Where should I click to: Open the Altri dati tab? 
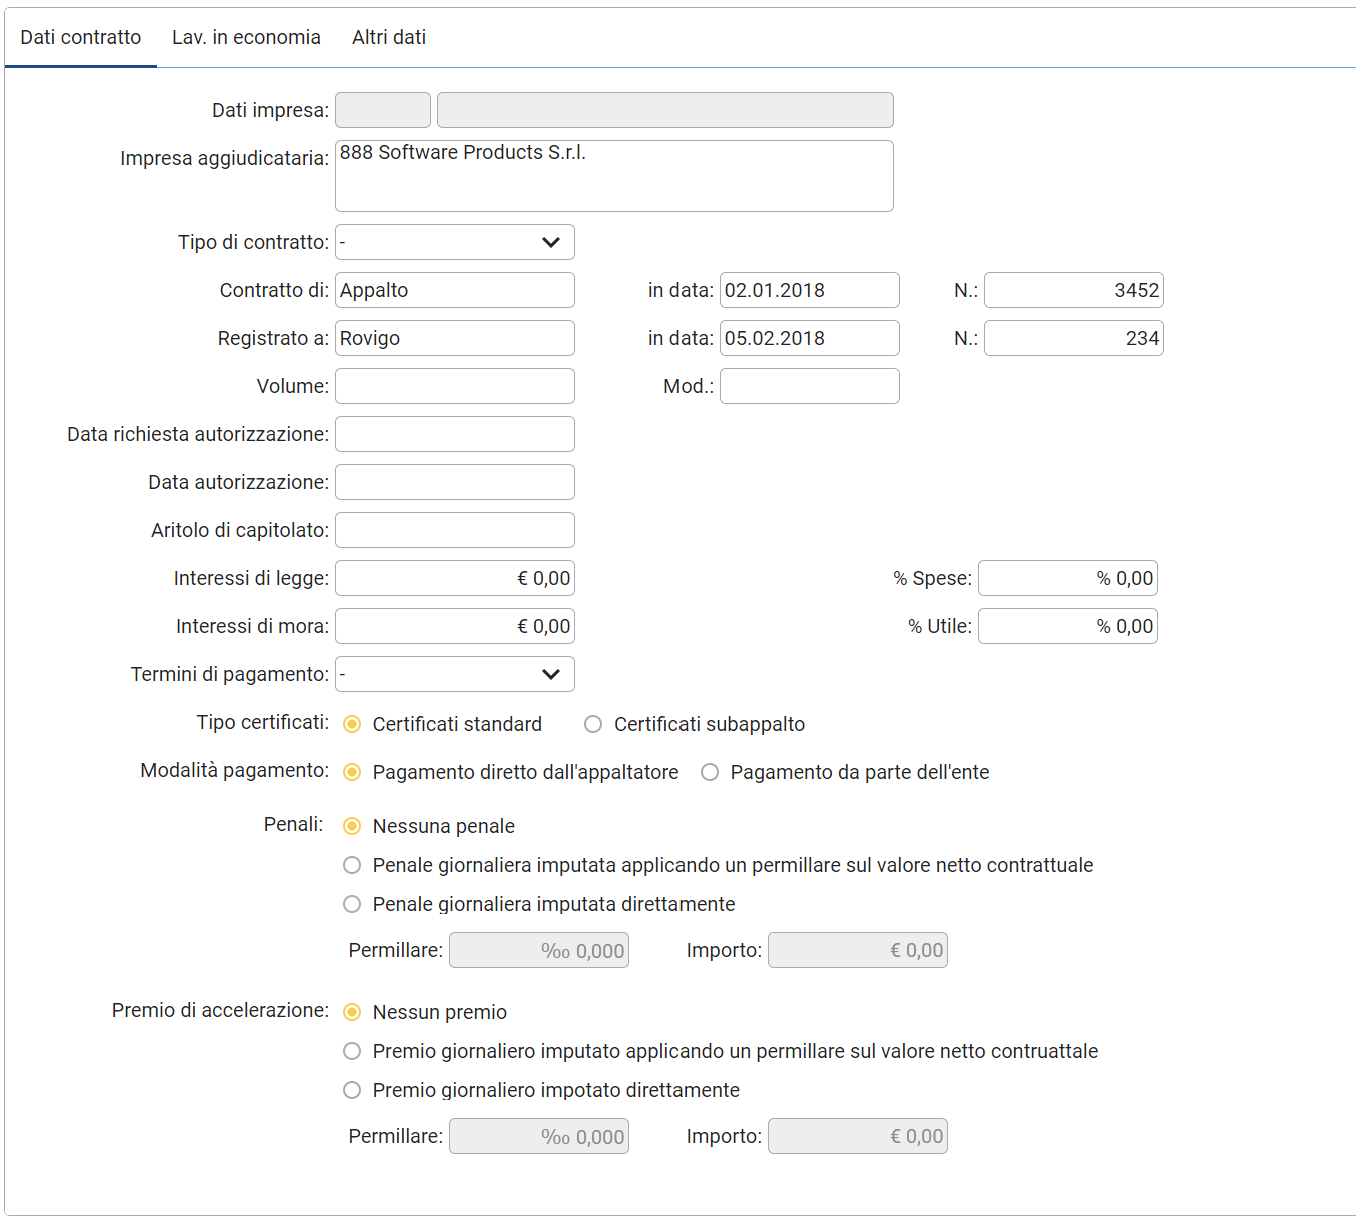[388, 37]
